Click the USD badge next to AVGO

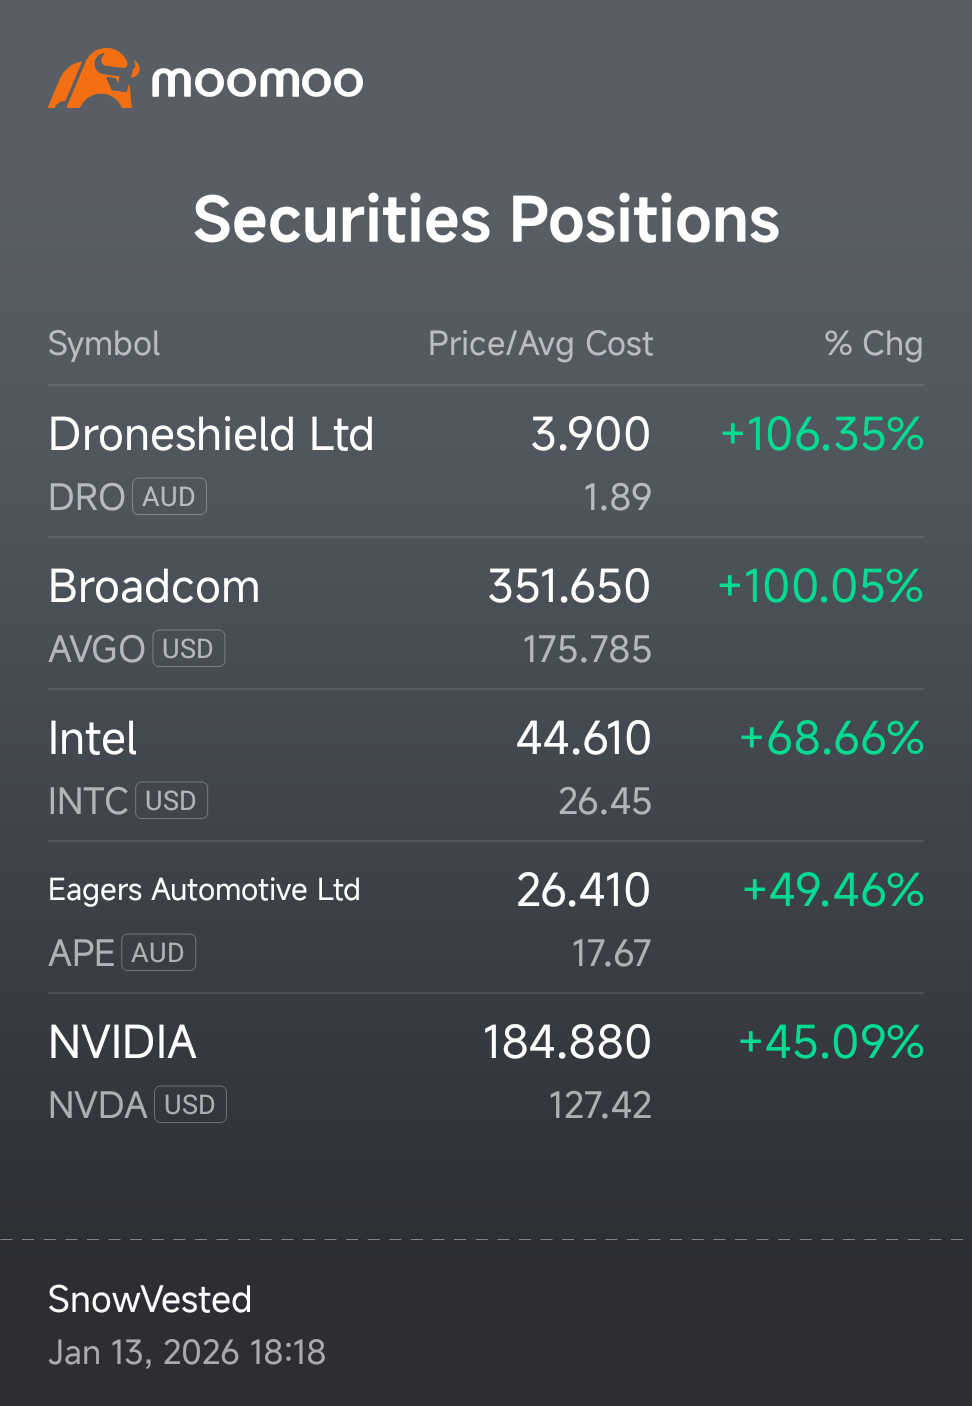pyautogui.click(x=188, y=649)
